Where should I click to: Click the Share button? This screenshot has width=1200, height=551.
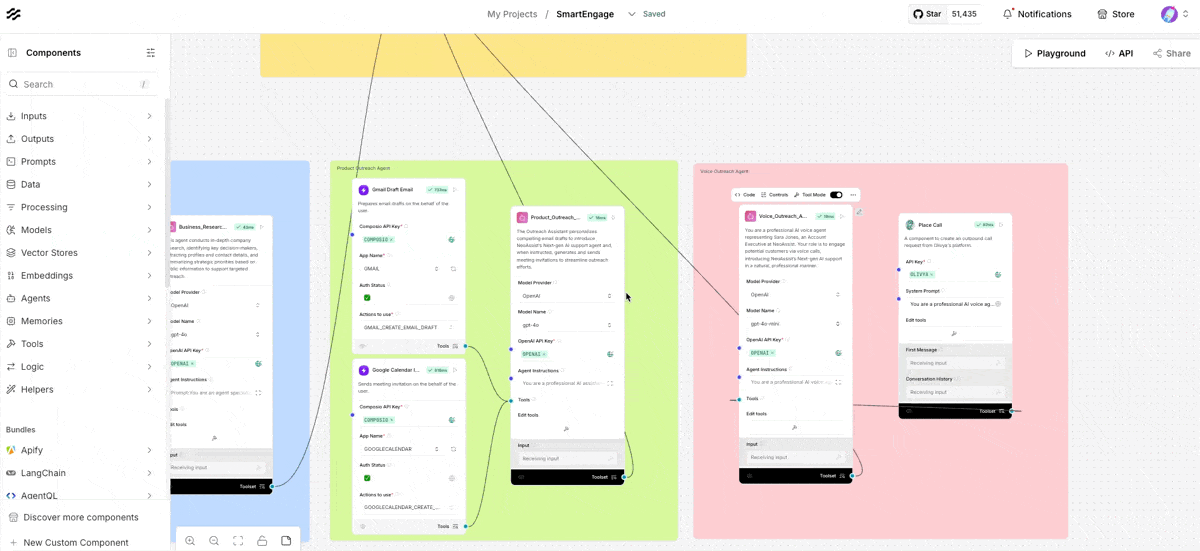[1171, 54]
